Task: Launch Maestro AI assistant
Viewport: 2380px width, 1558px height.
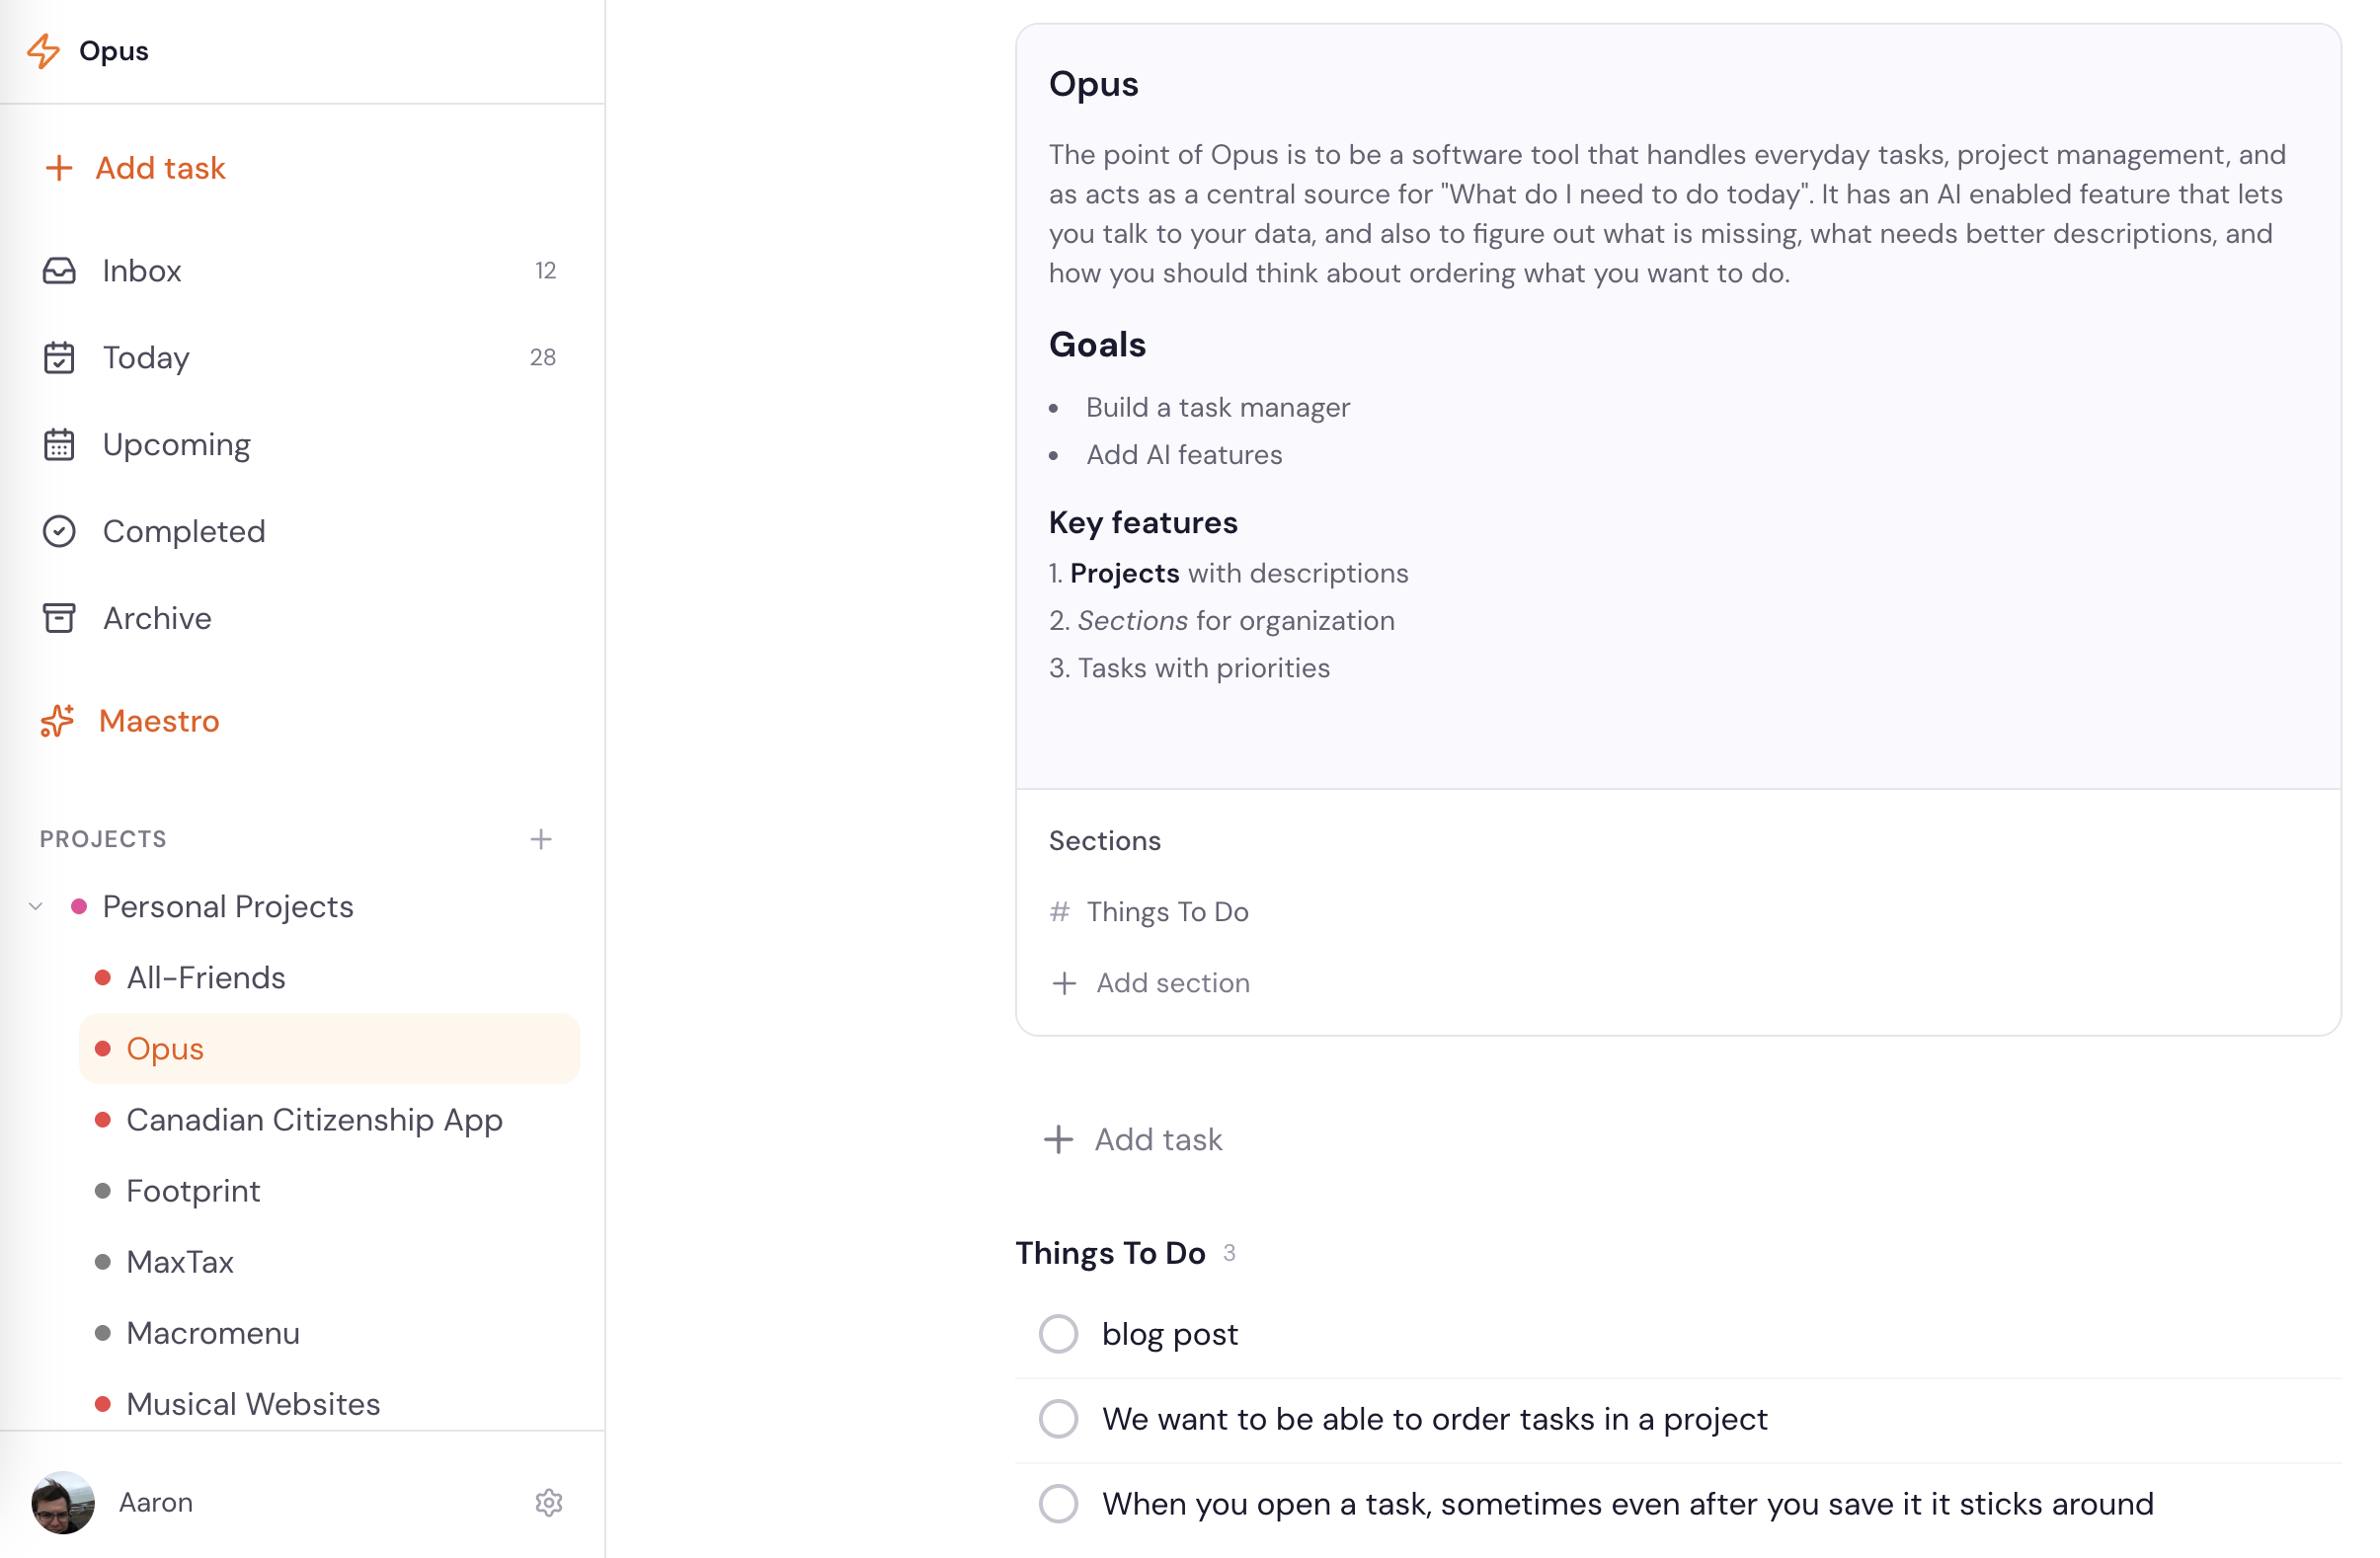Action: tap(159, 721)
